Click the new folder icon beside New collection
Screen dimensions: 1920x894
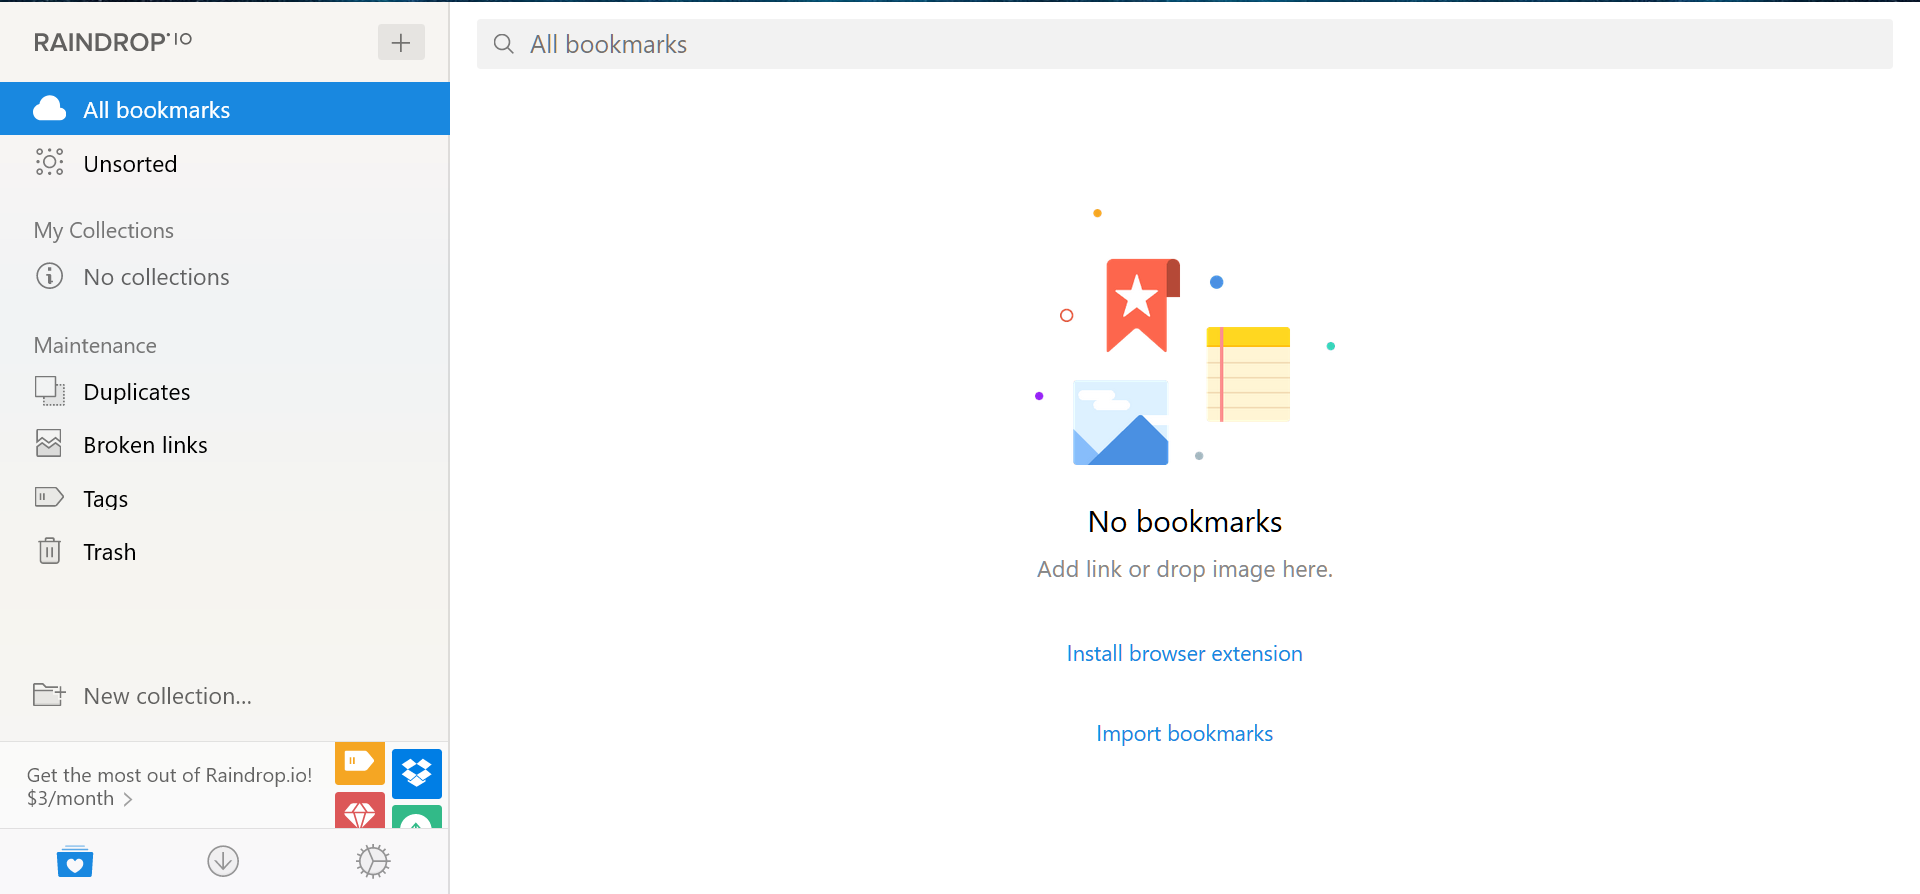pos(50,694)
